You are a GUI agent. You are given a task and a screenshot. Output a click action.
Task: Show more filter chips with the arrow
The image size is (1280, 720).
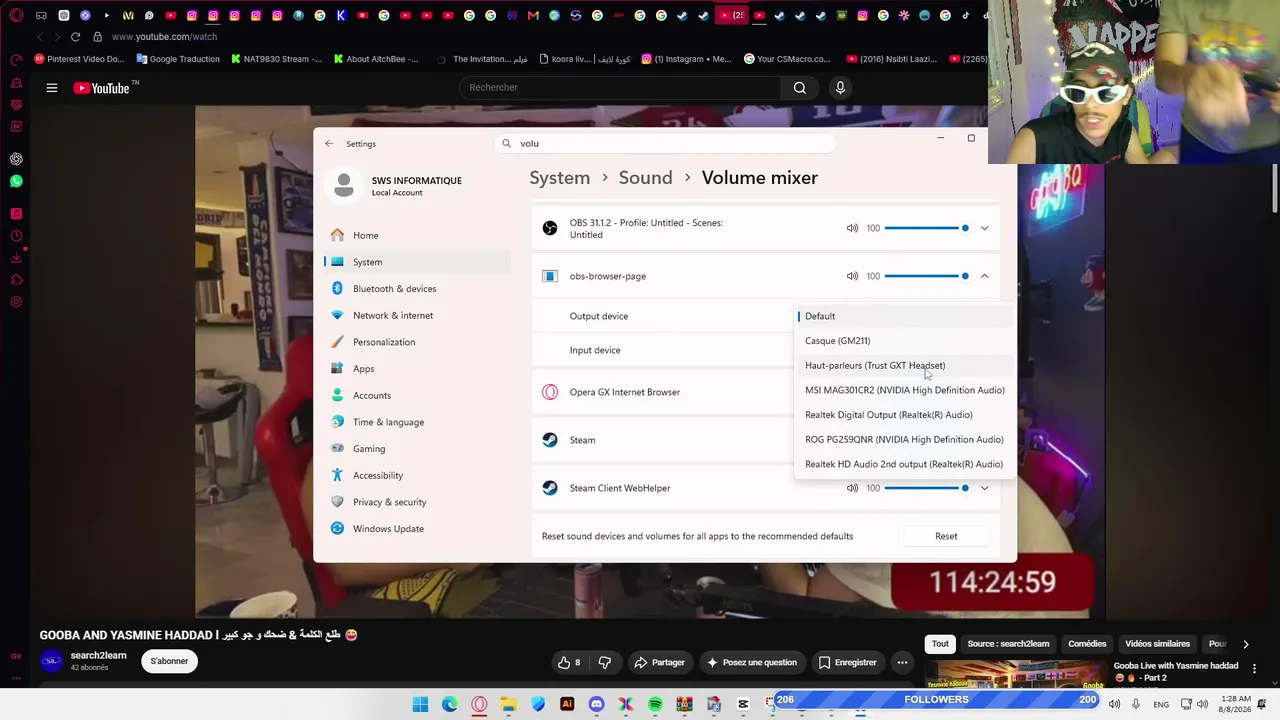pyautogui.click(x=1245, y=644)
